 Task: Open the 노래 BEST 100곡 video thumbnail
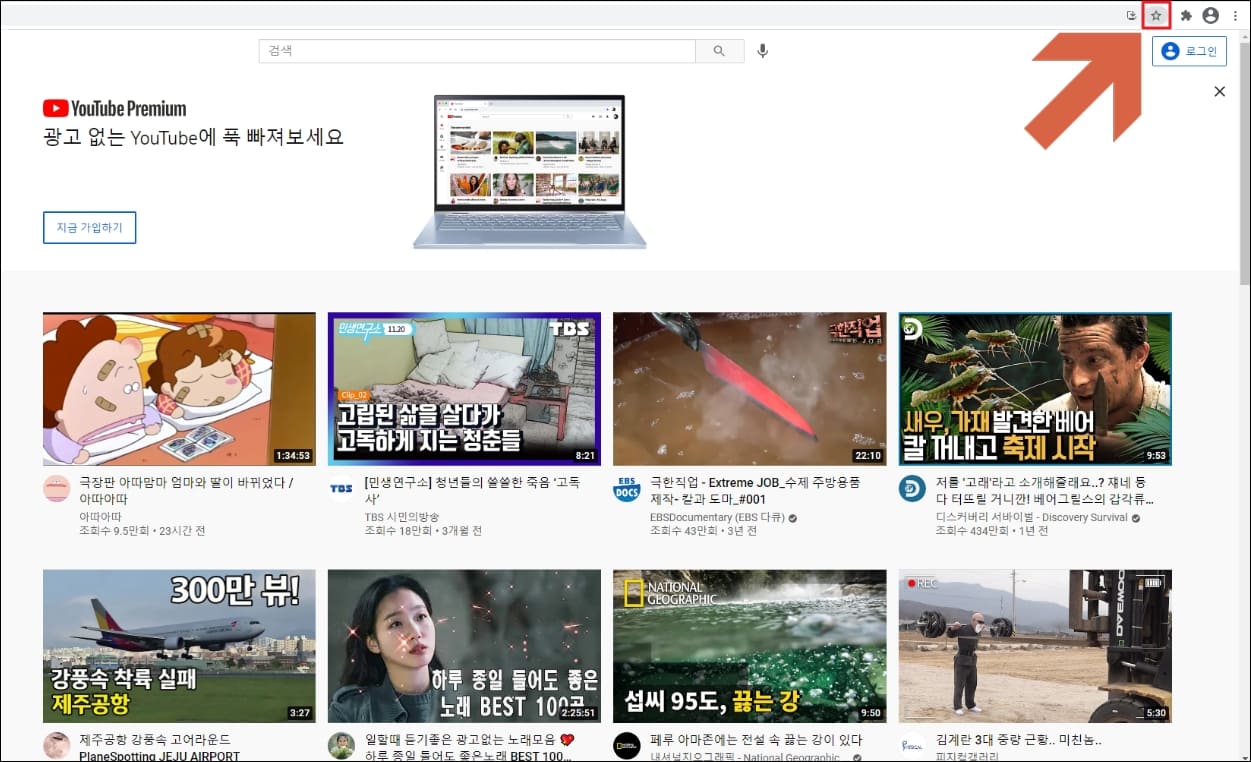(x=464, y=646)
